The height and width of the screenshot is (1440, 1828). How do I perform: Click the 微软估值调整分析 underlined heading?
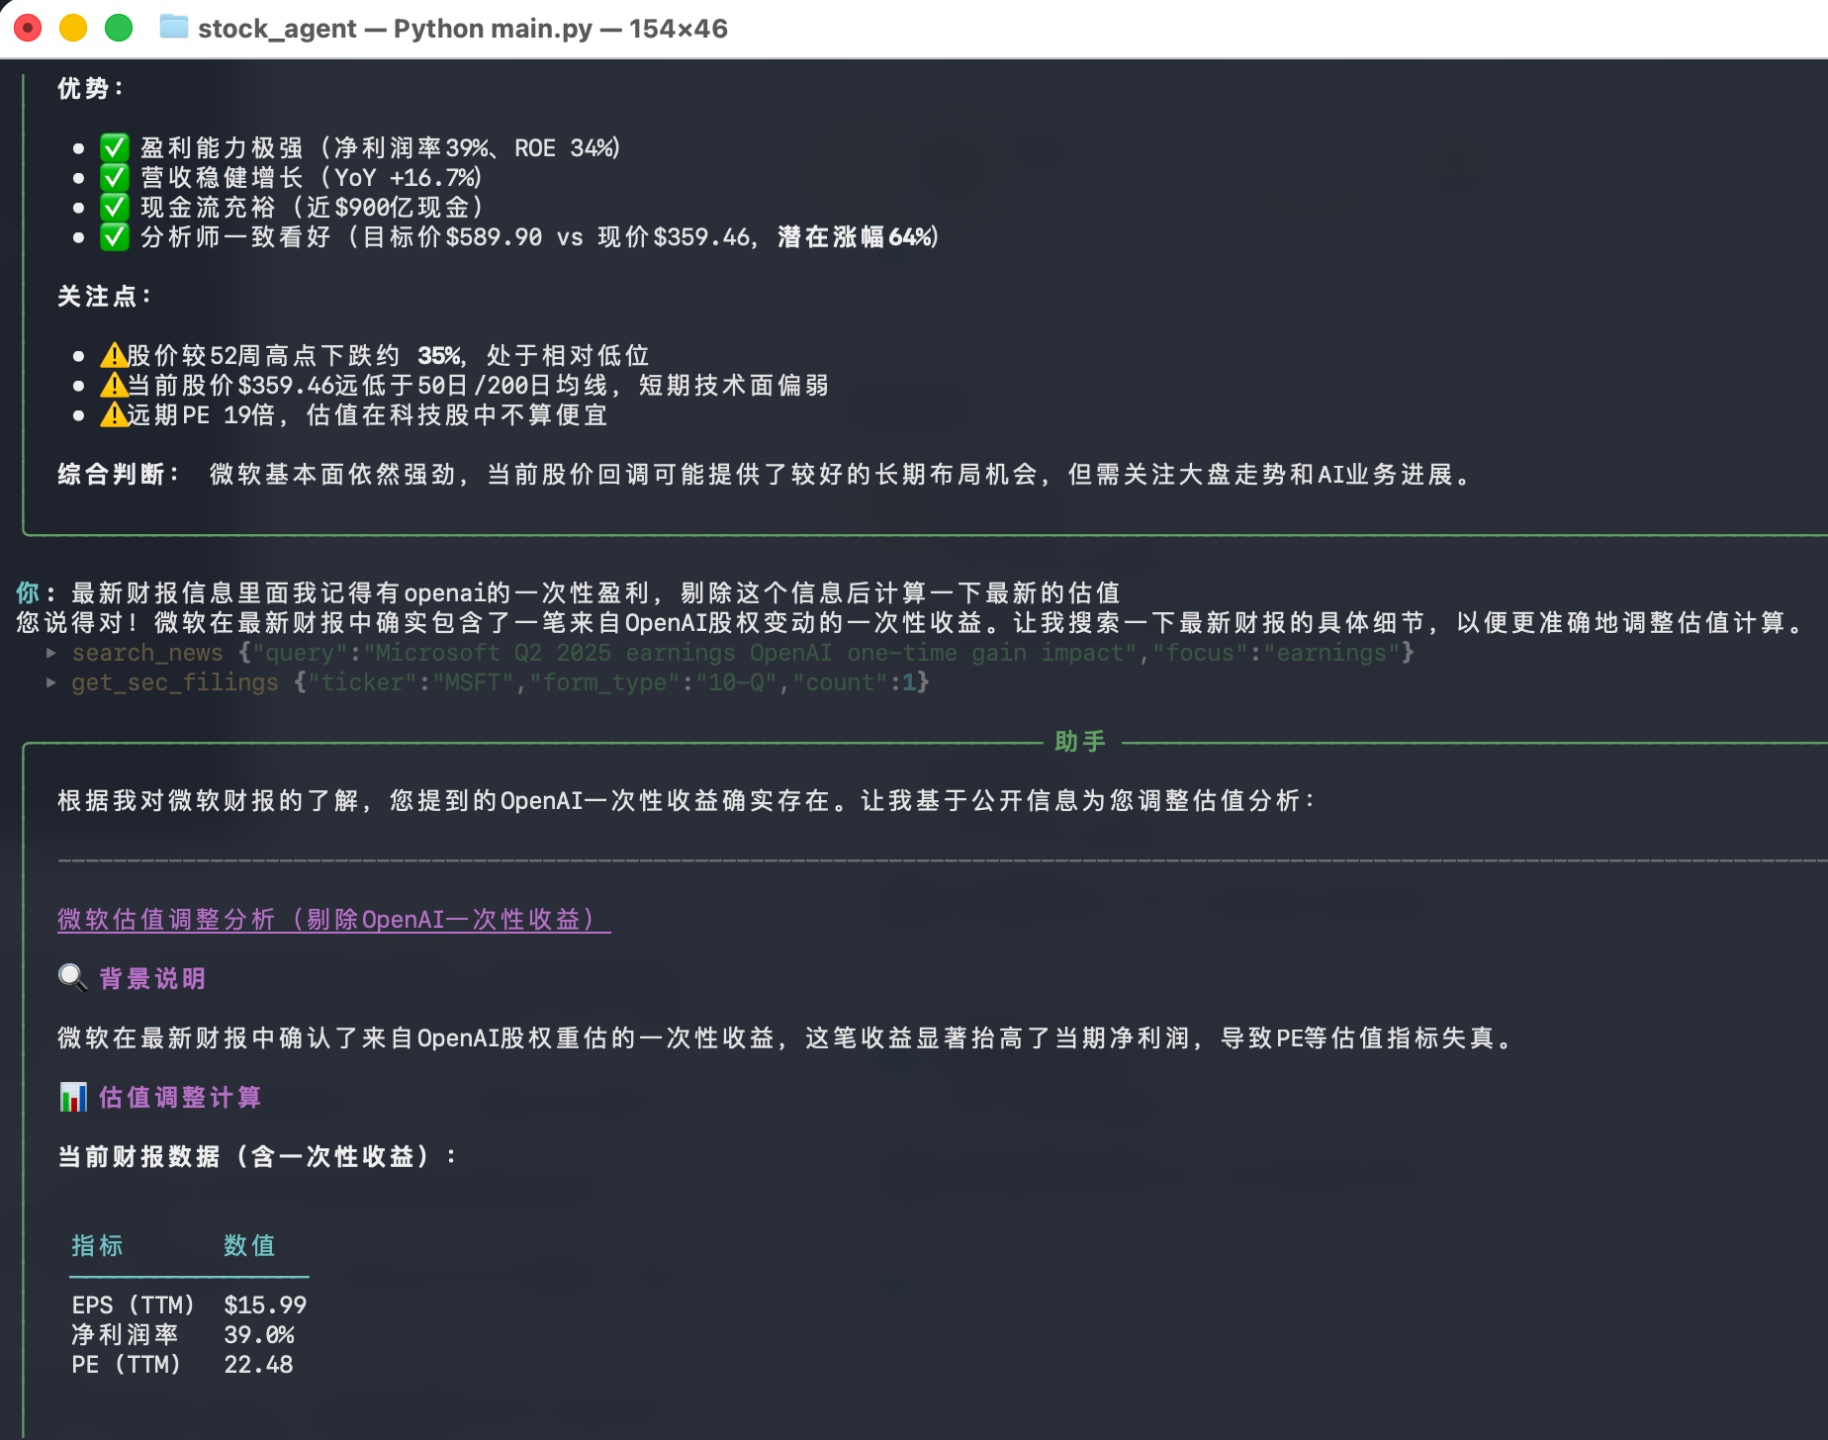pyautogui.click(x=333, y=919)
